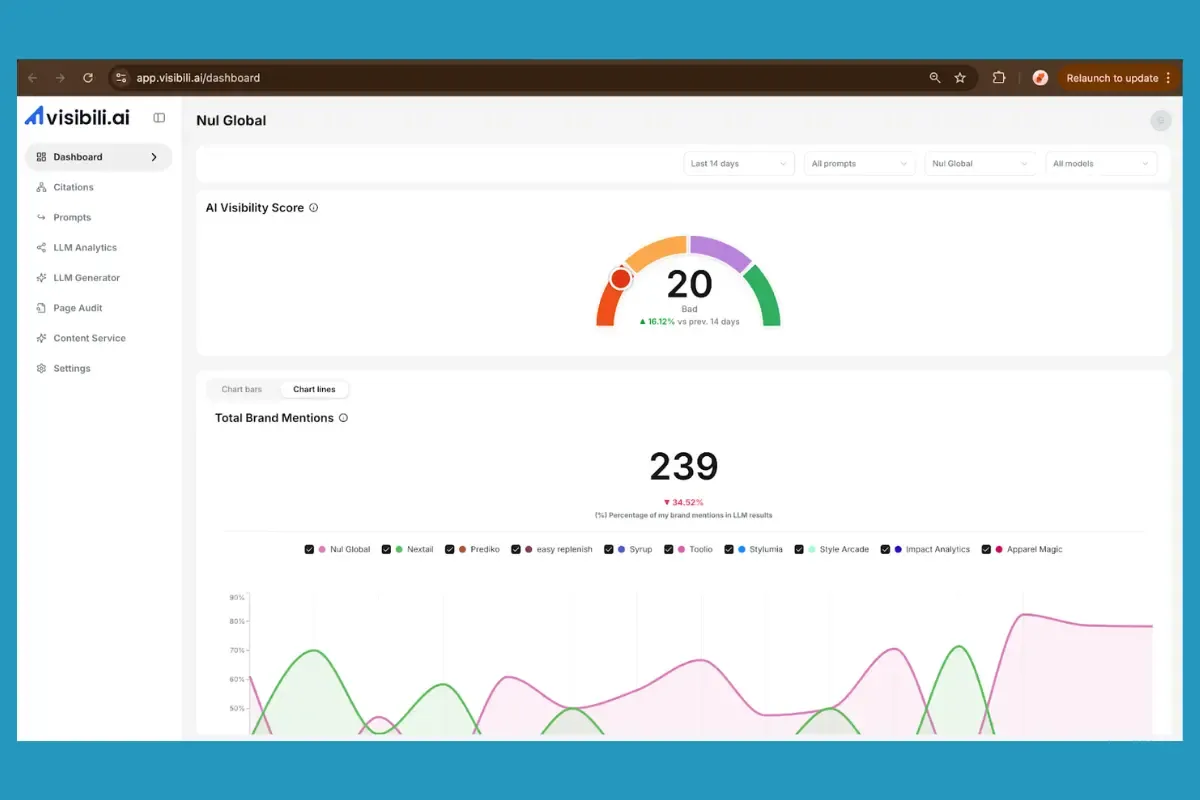
Task: Click the site information icon in address bar
Action: pos(121,78)
